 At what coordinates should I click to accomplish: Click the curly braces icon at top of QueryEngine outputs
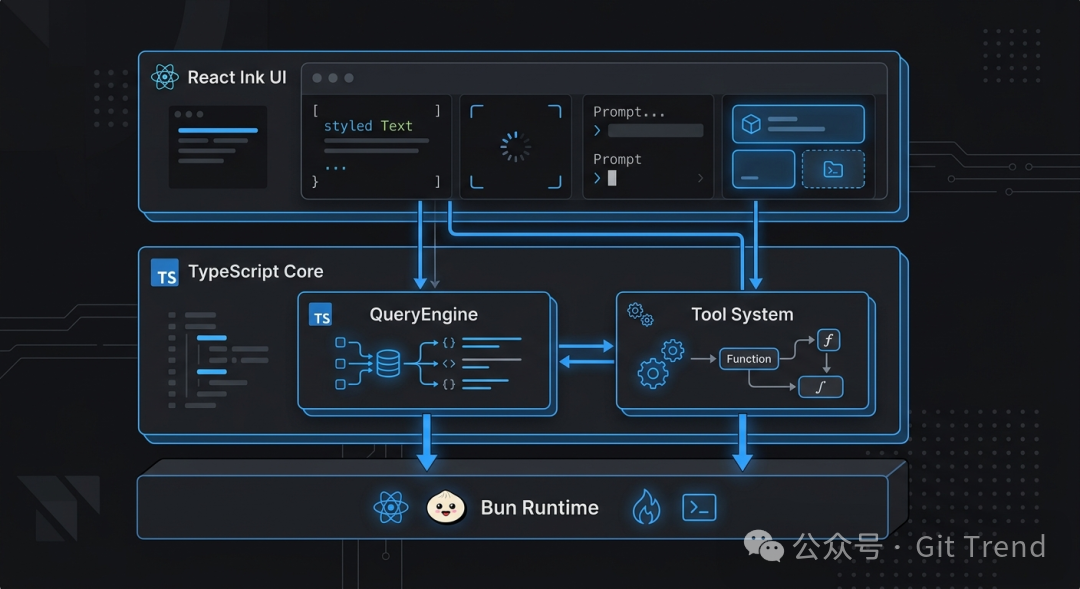[x=448, y=342]
